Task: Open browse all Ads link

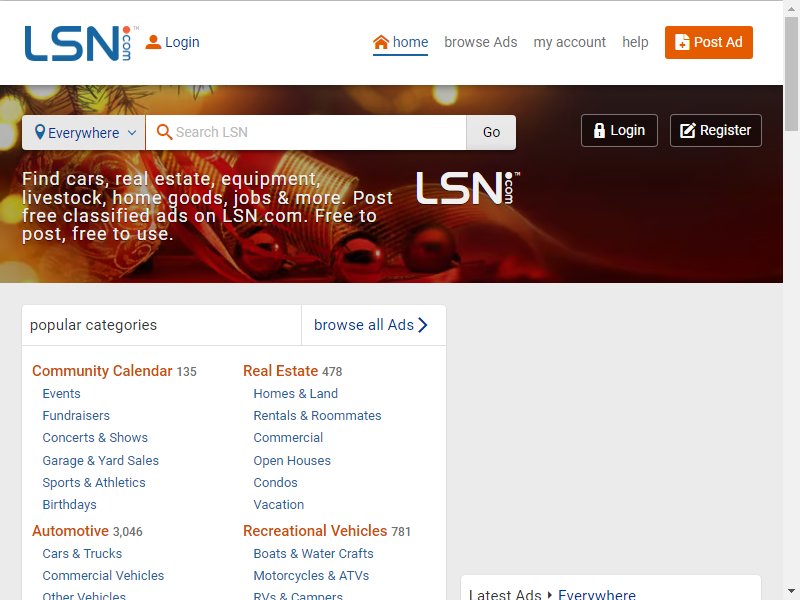Action: [371, 325]
